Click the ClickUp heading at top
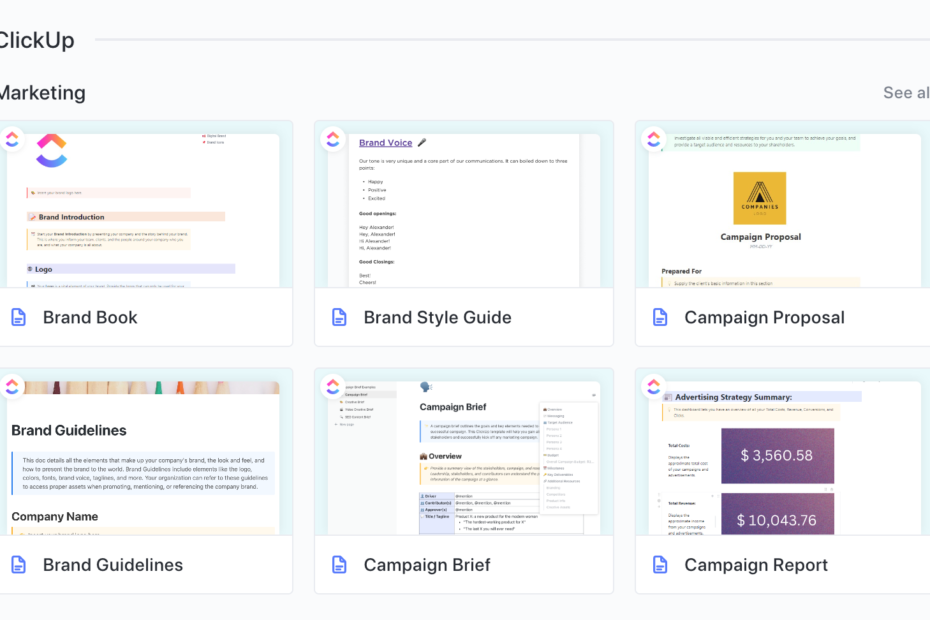 click(37, 40)
